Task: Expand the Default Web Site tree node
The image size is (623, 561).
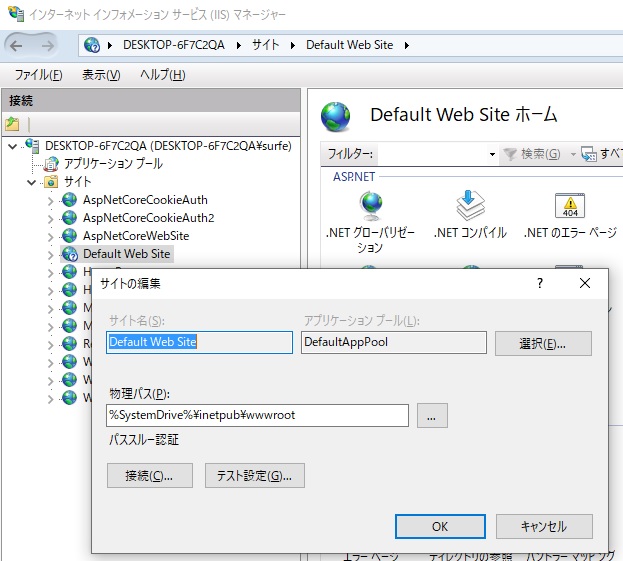Action: click(x=50, y=255)
